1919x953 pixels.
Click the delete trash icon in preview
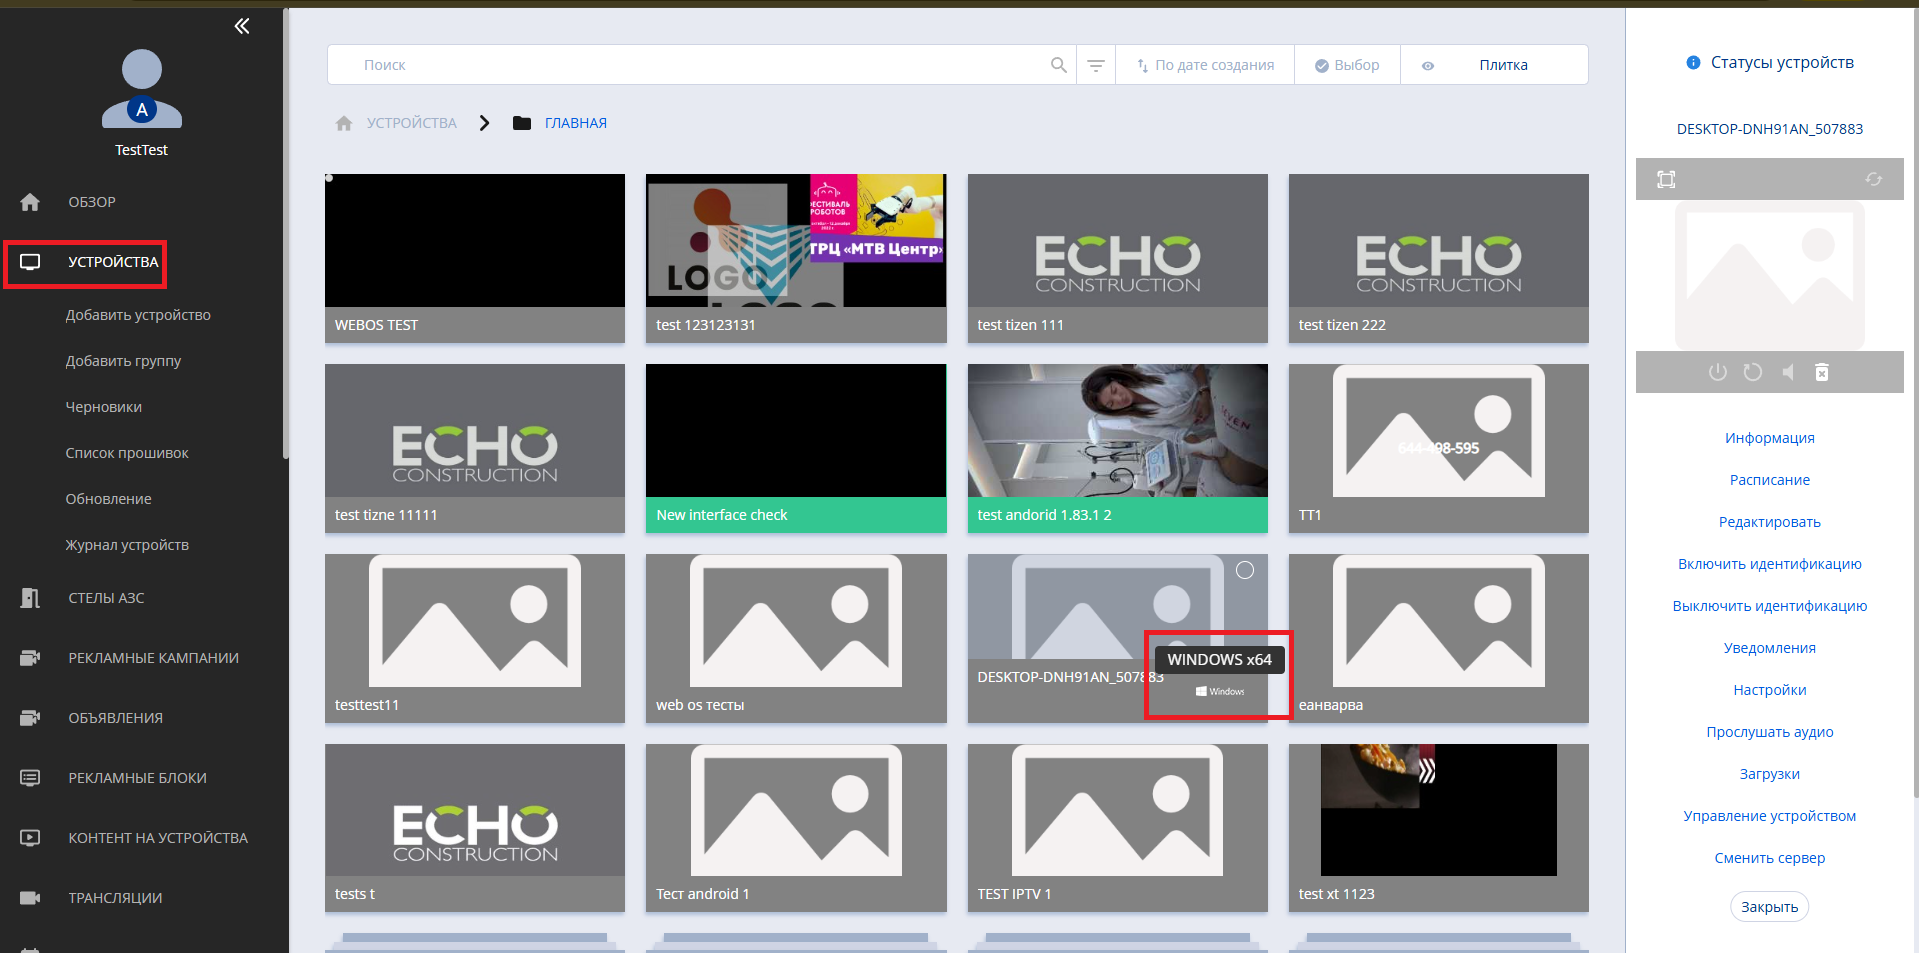click(1822, 372)
